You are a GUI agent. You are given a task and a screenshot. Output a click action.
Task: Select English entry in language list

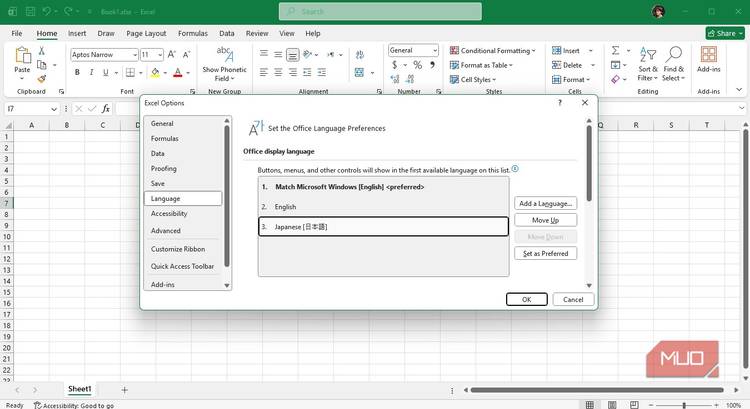[x=383, y=207]
